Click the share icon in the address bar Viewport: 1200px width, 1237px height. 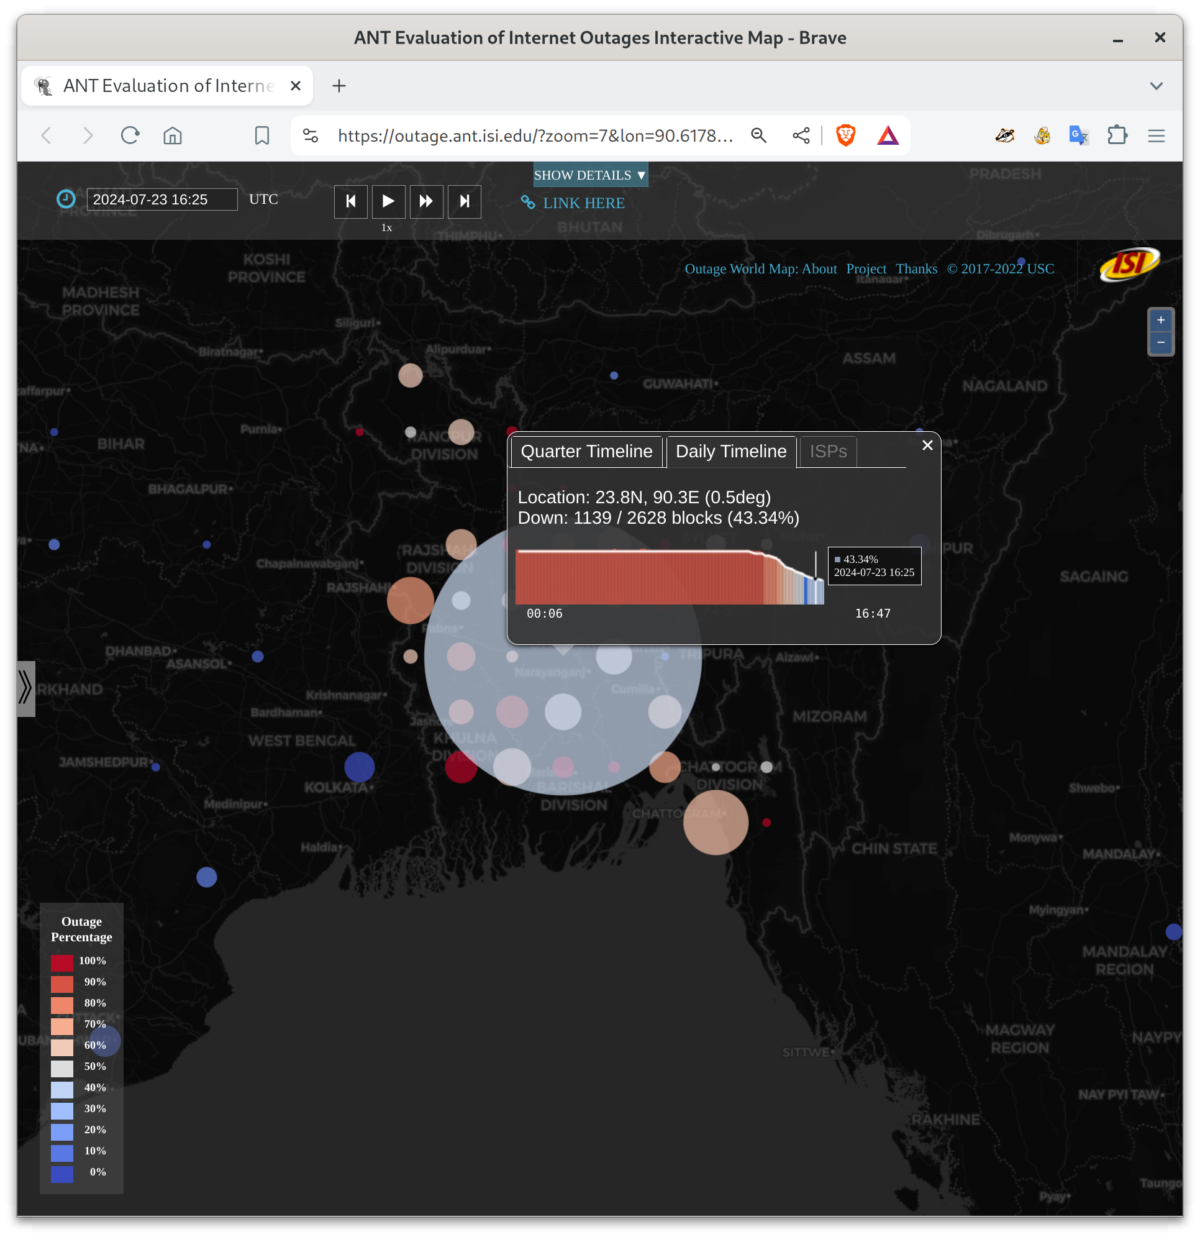(x=801, y=135)
